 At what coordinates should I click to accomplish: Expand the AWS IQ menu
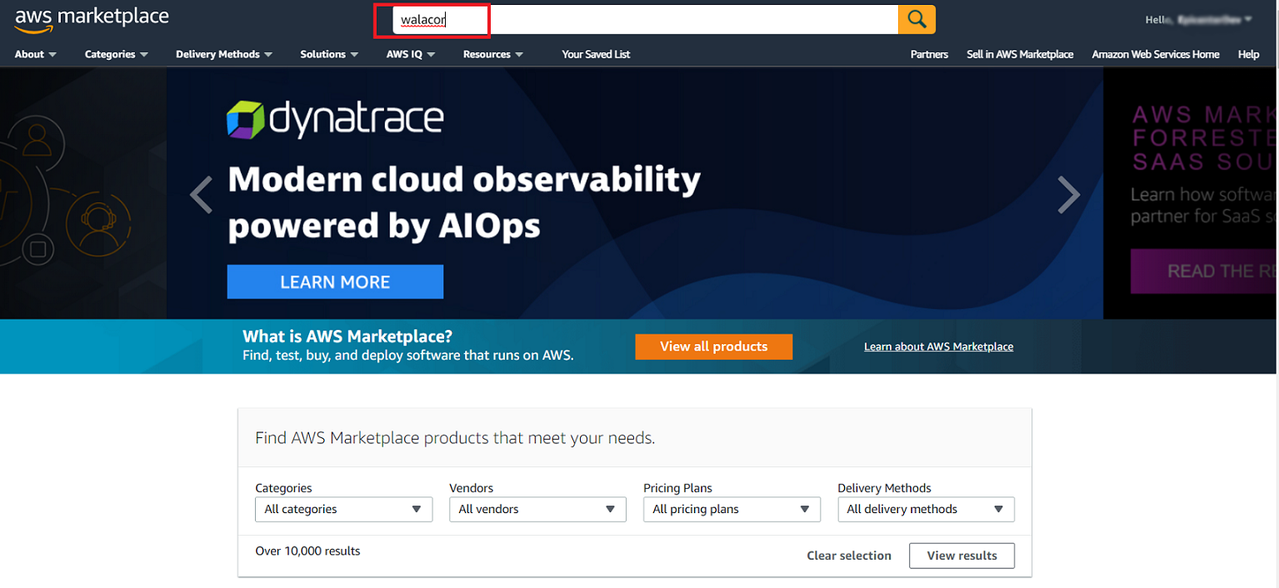(x=411, y=54)
